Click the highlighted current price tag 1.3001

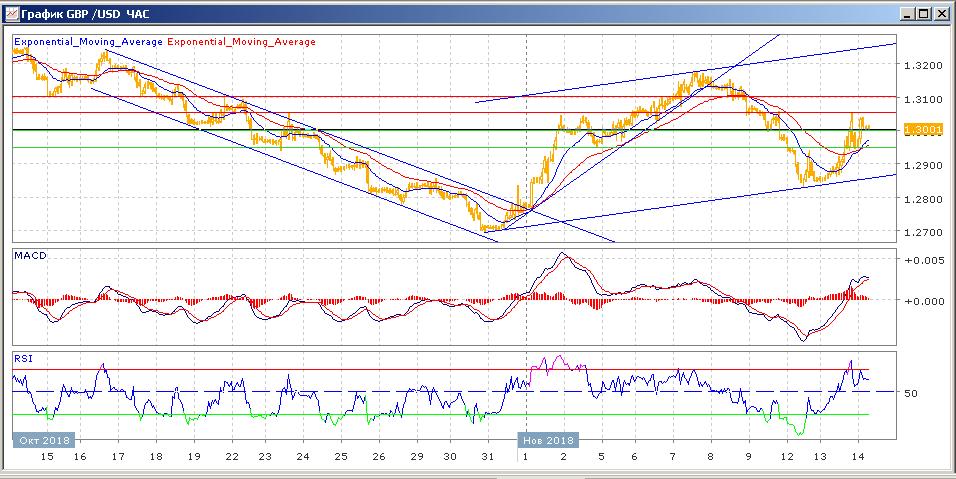point(921,130)
